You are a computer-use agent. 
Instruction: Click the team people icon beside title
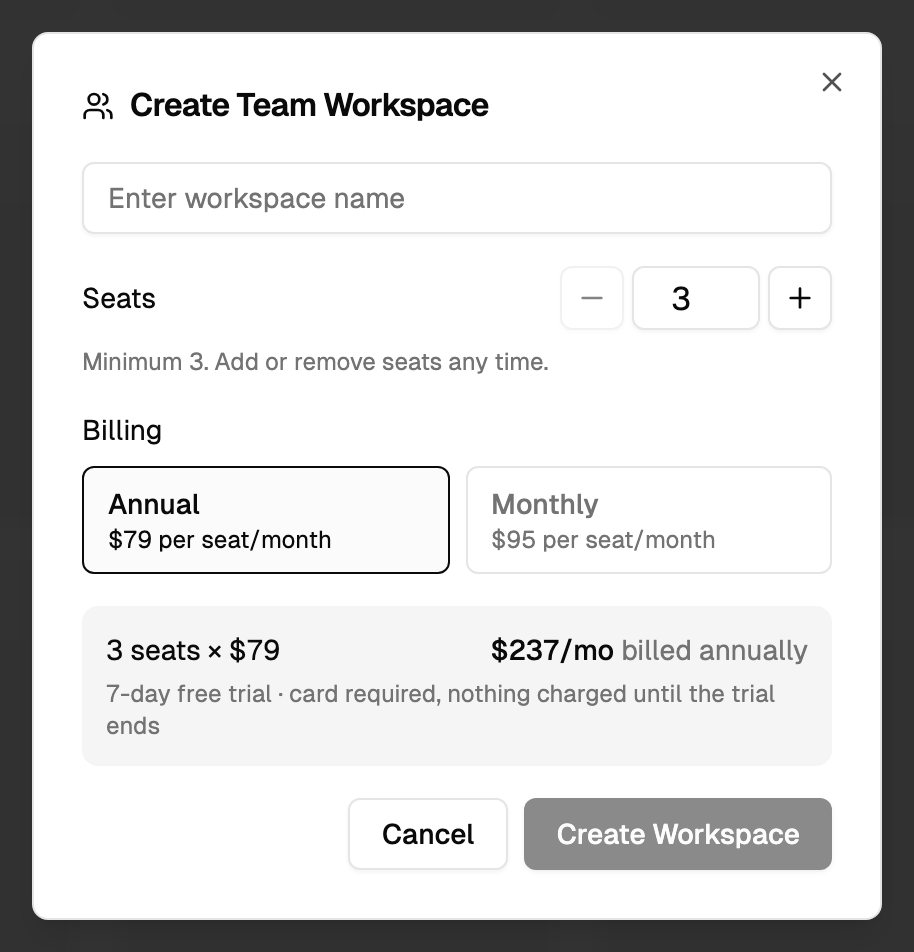click(x=98, y=106)
